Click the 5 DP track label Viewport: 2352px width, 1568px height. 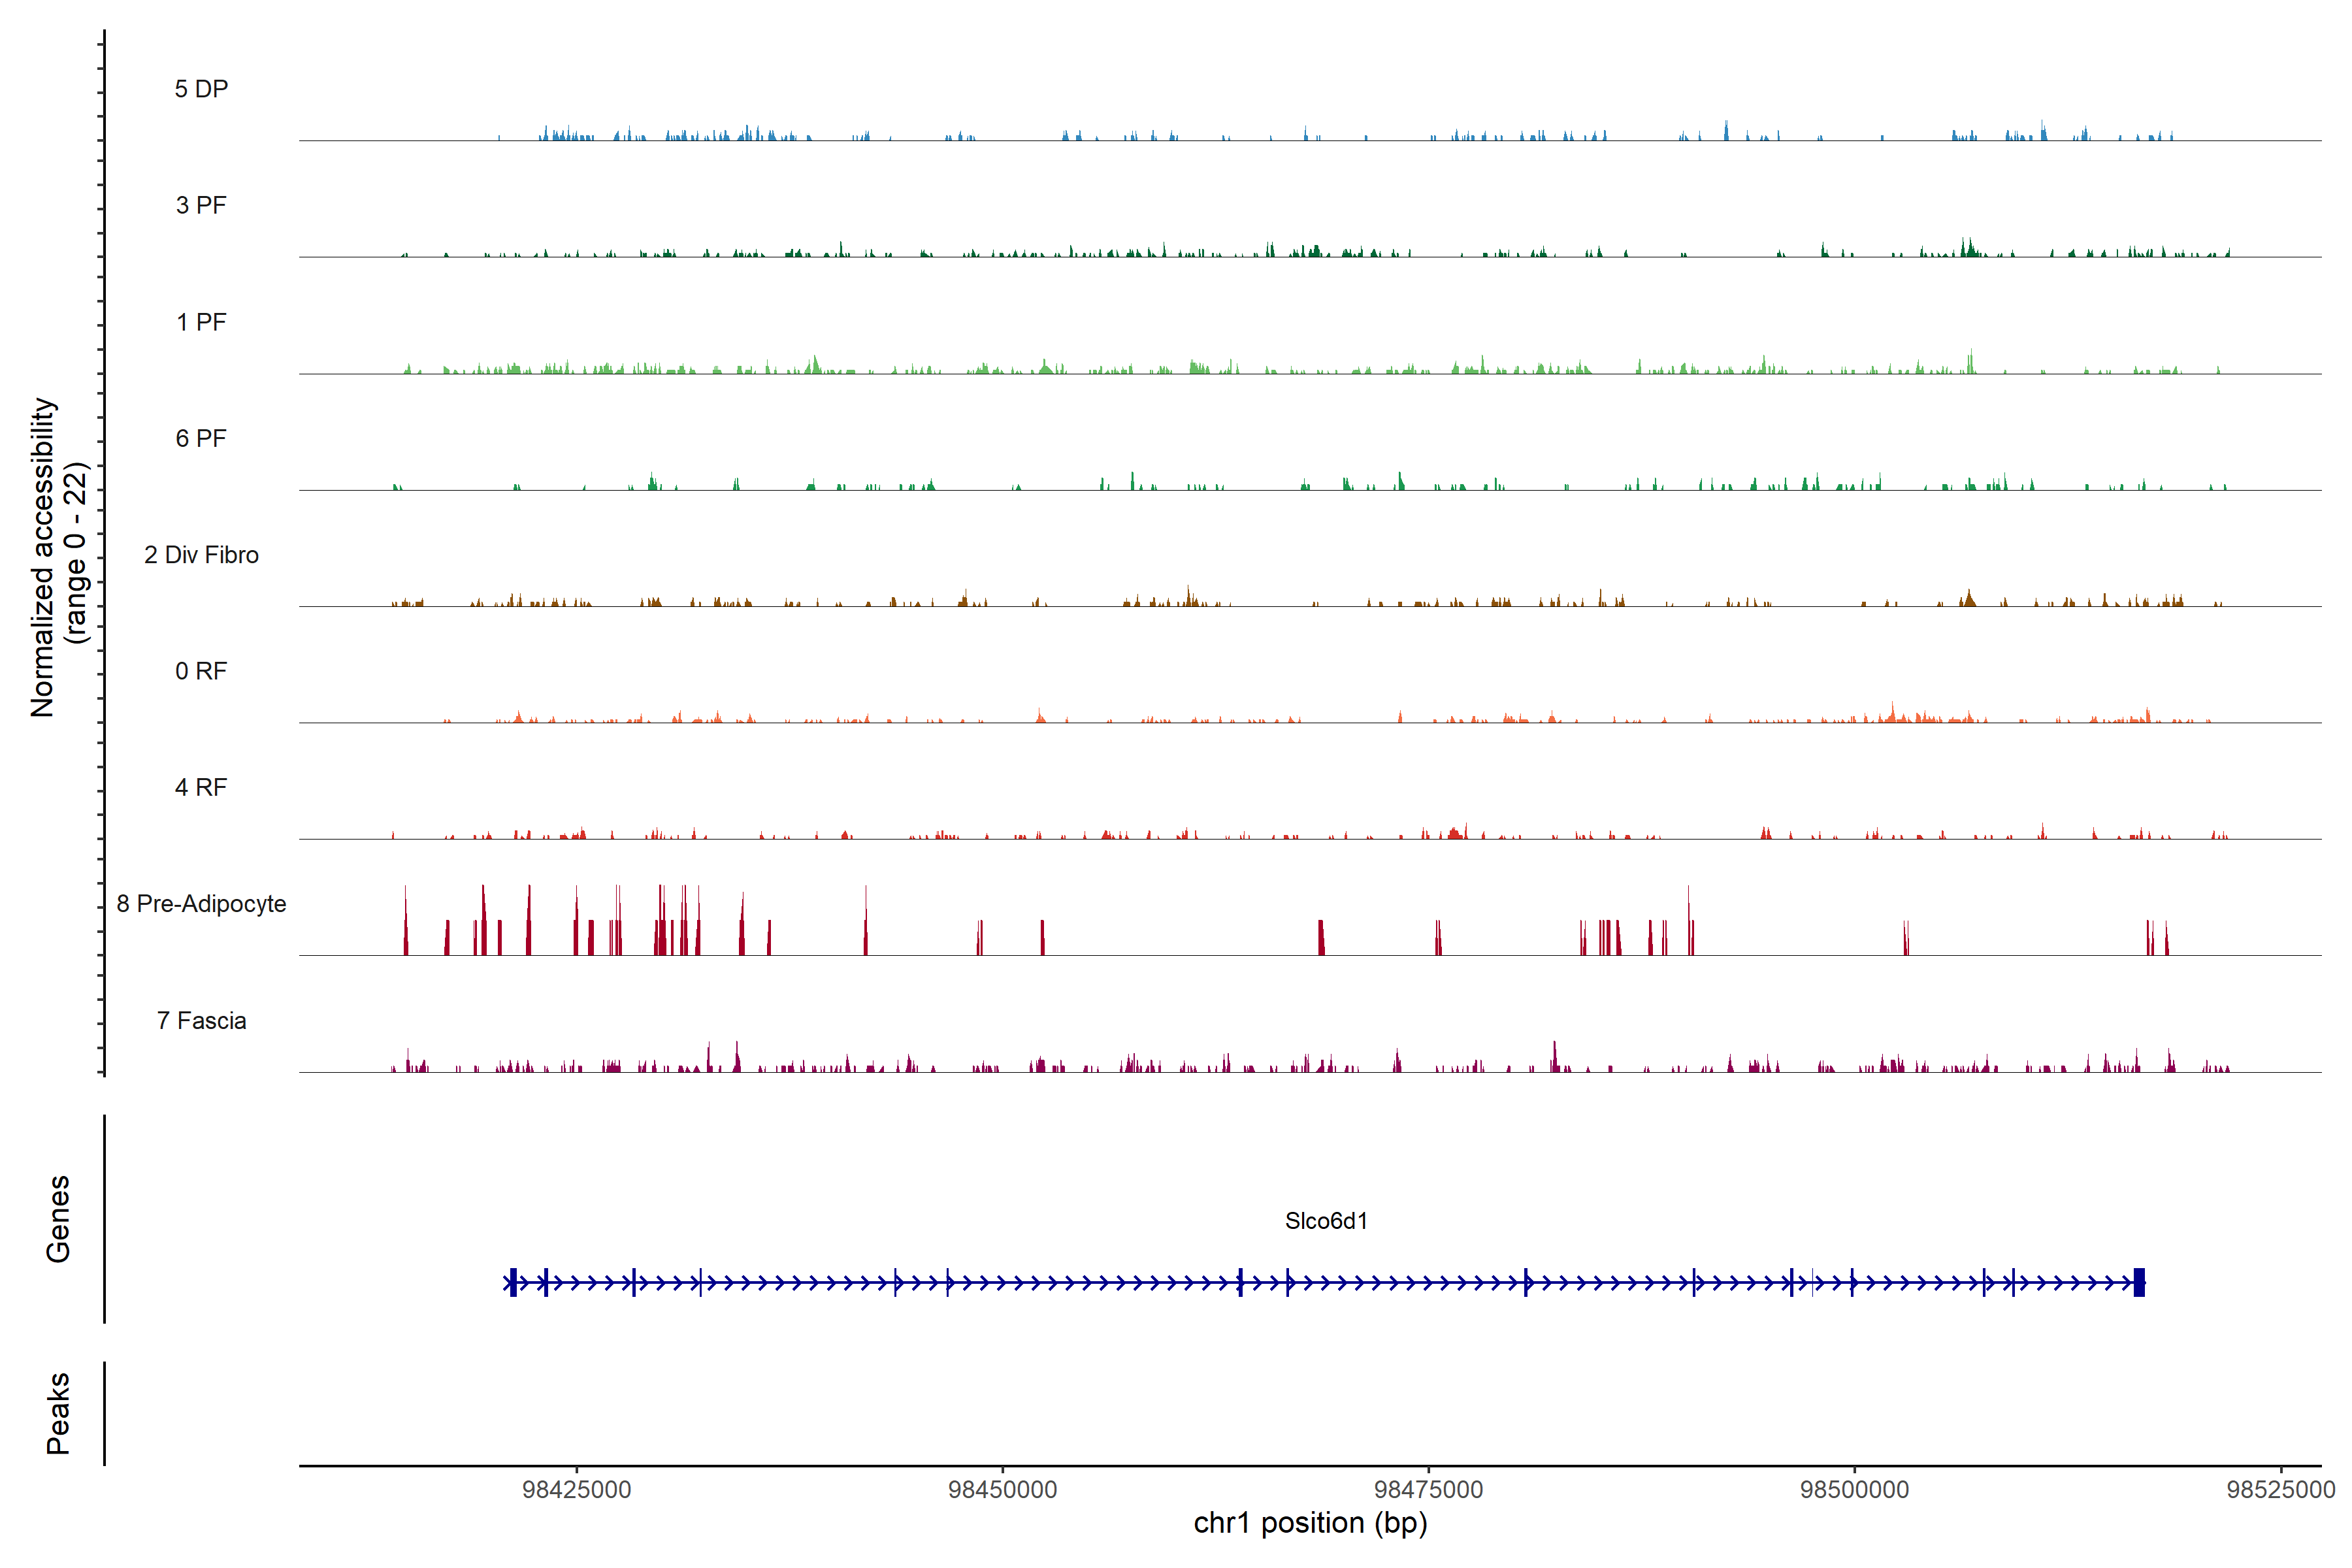coord(201,89)
